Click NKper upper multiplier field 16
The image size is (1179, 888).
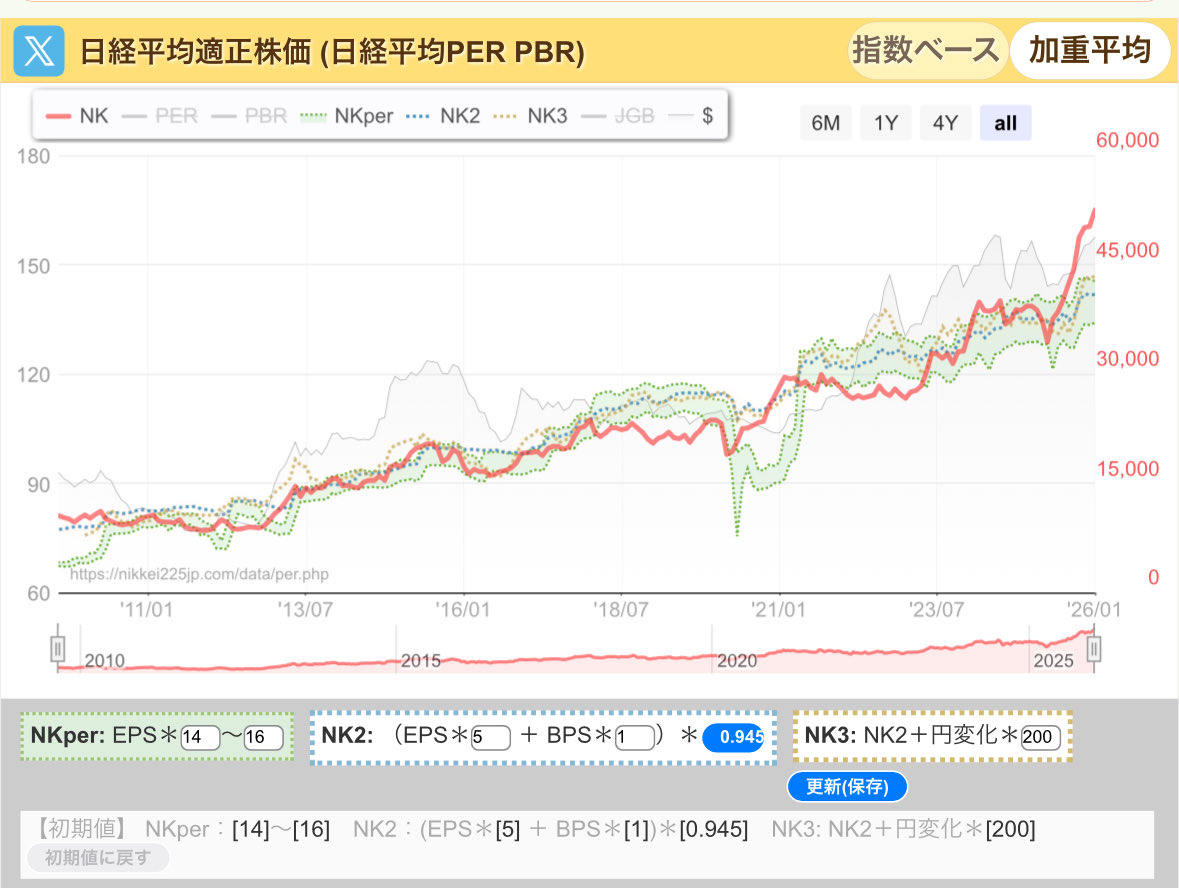tap(263, 737)
